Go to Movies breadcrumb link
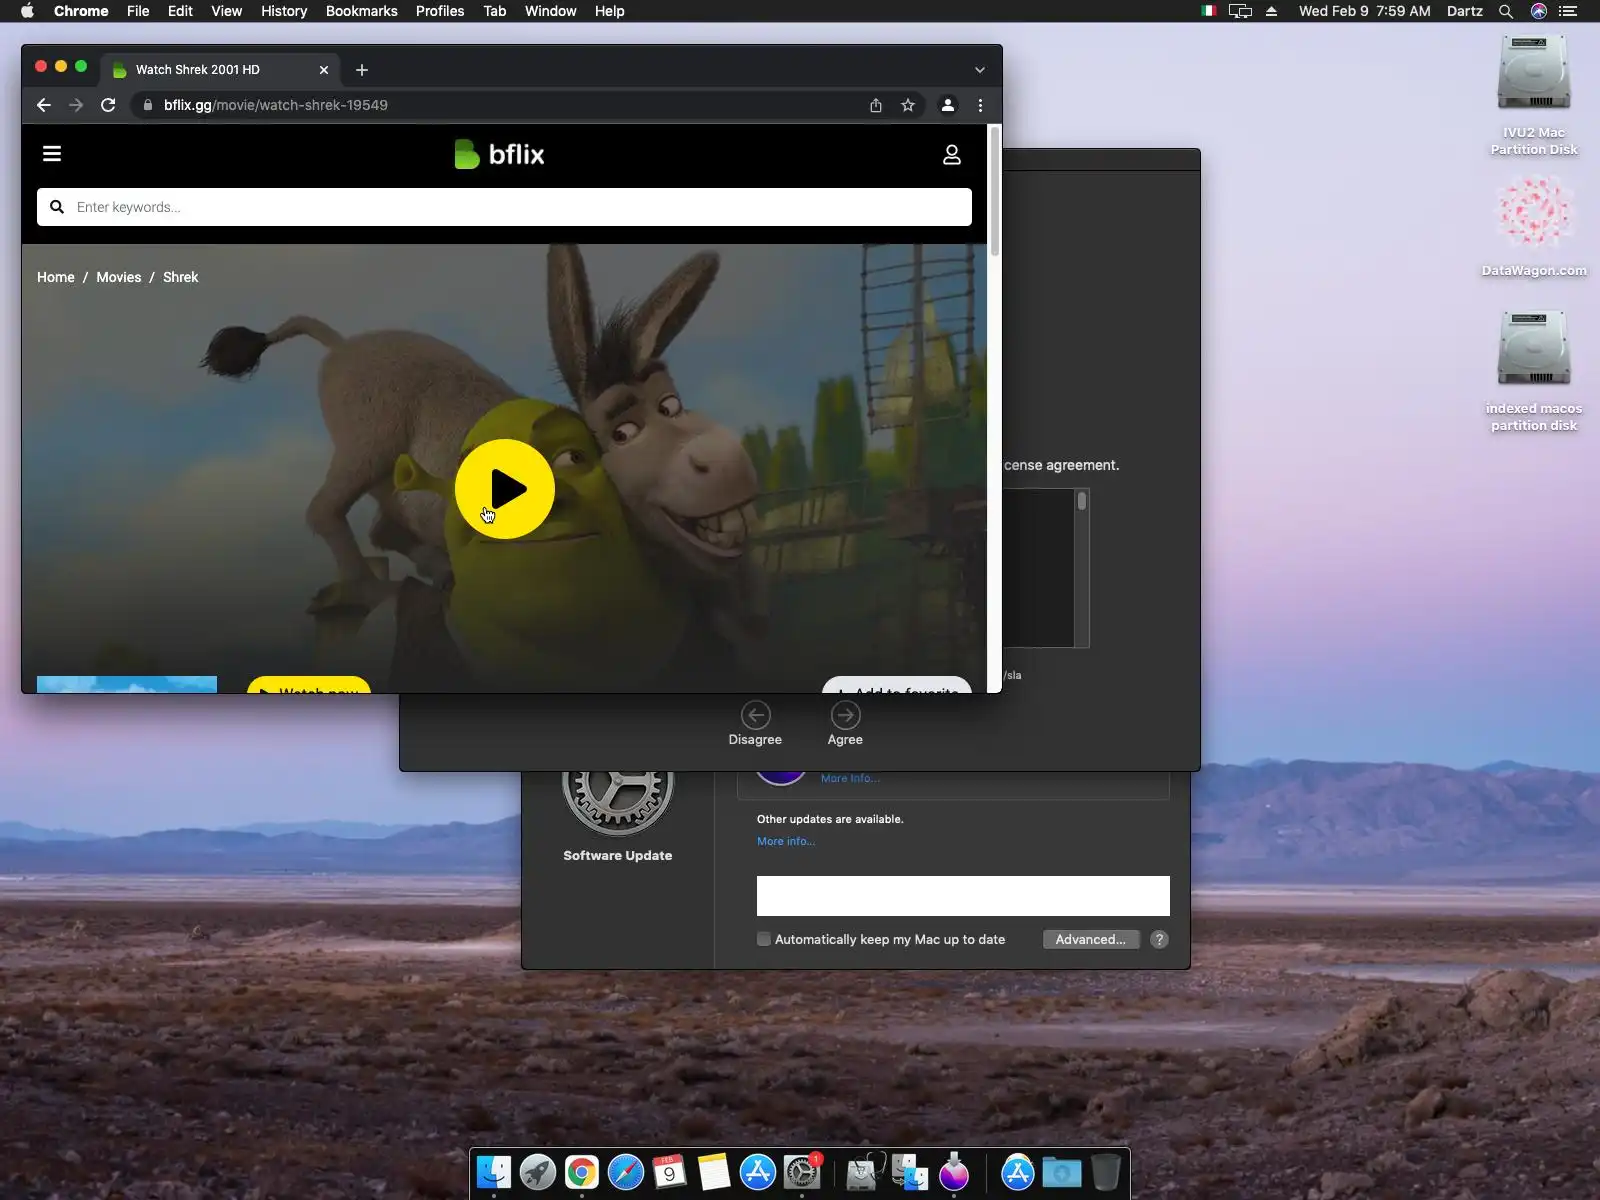The image size is (1600, 1200). pyautogui.click(x=119, y=277)
